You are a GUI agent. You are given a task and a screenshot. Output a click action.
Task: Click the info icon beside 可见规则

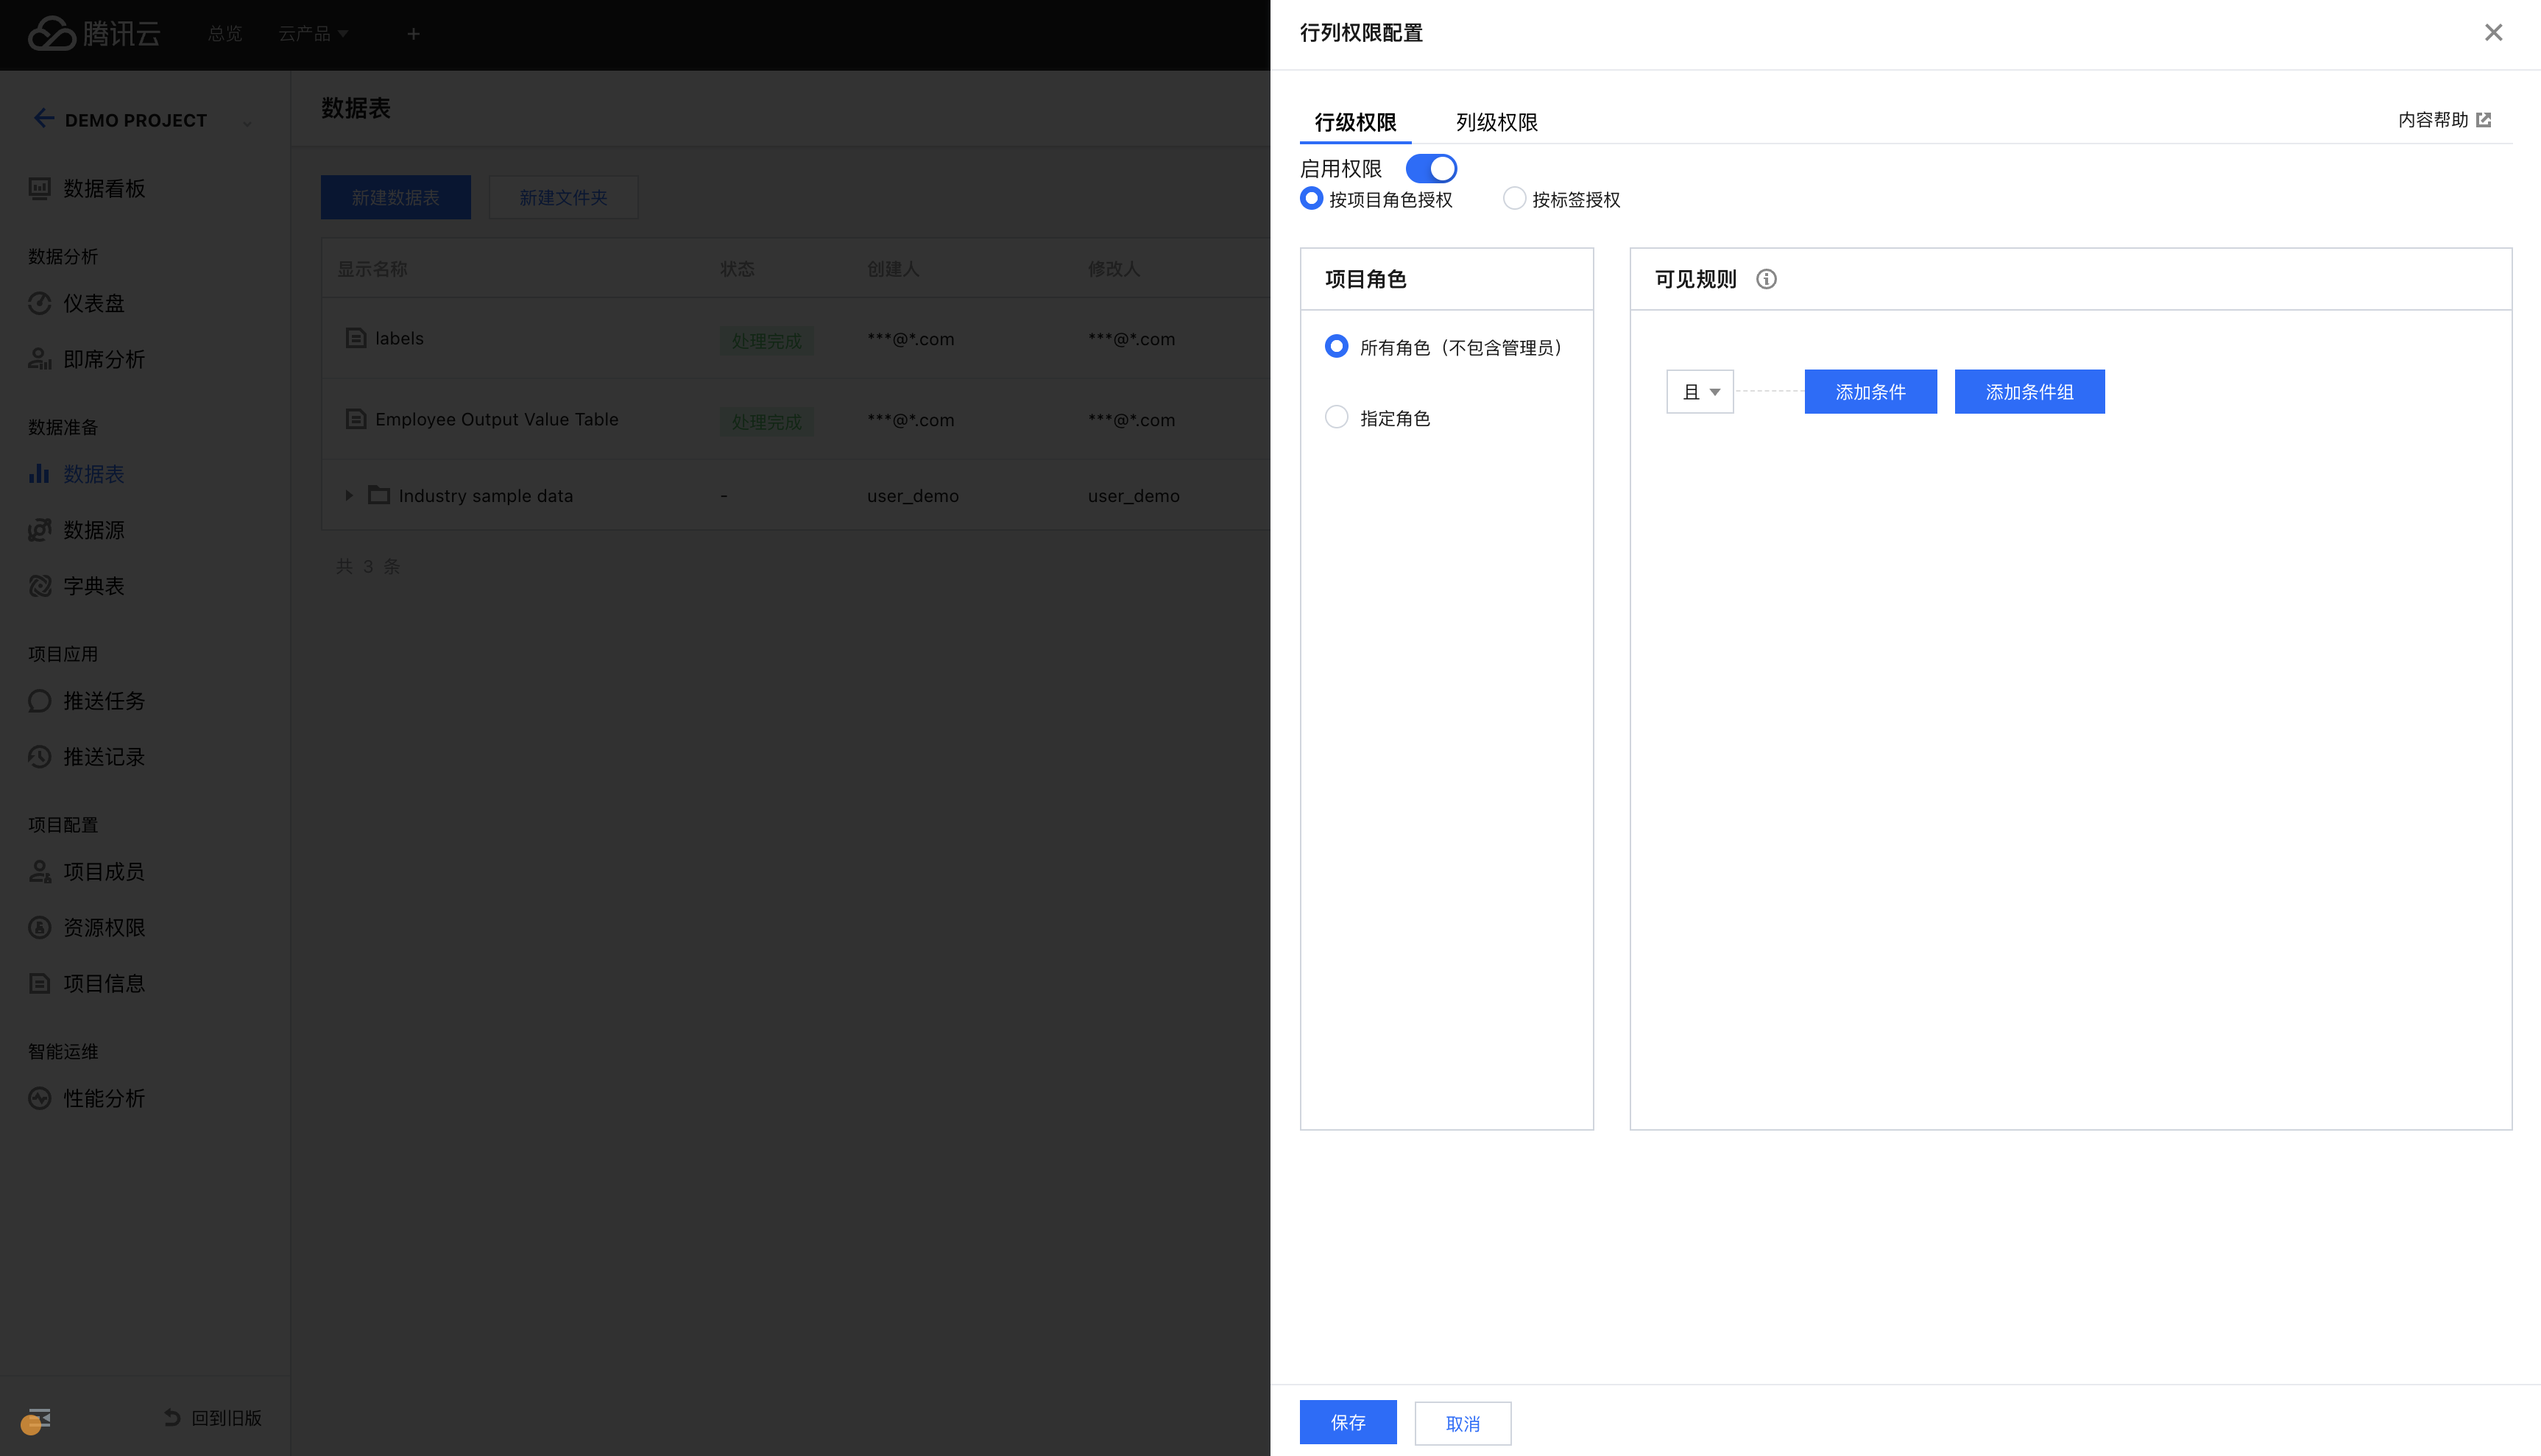coord(1766,279)
